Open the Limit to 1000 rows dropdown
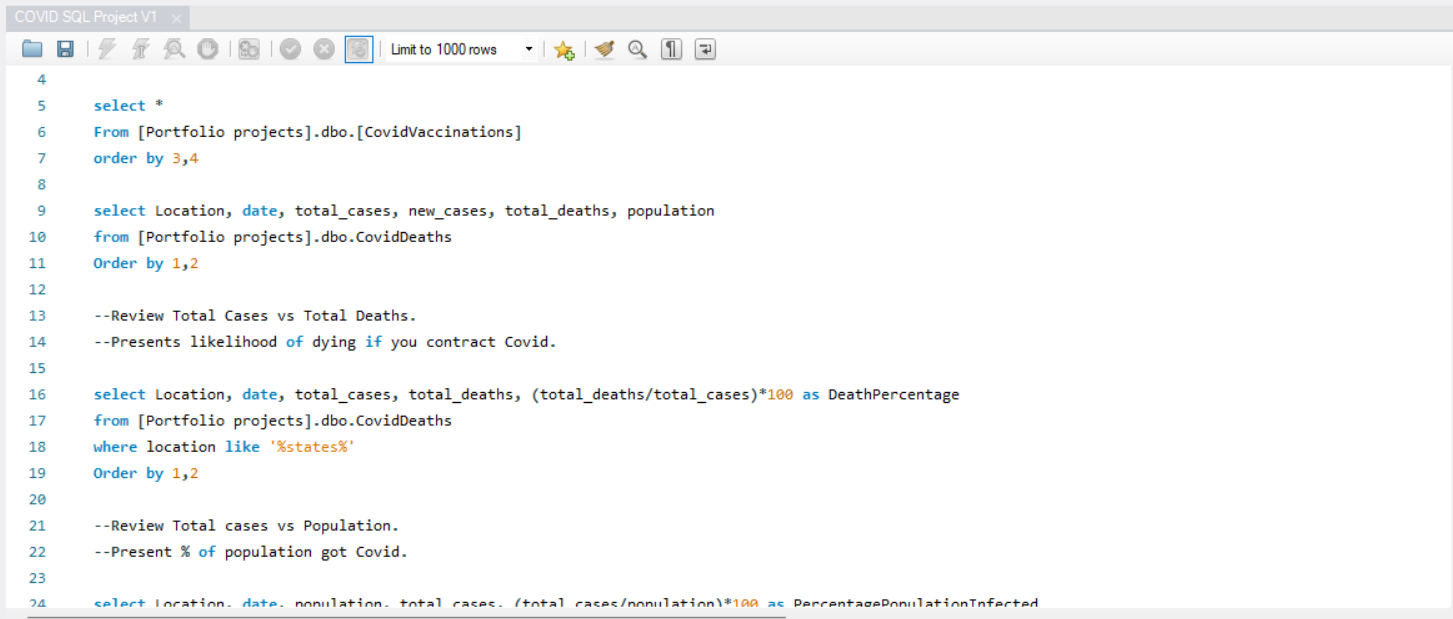1453x619 pixels. pos(529,49)
